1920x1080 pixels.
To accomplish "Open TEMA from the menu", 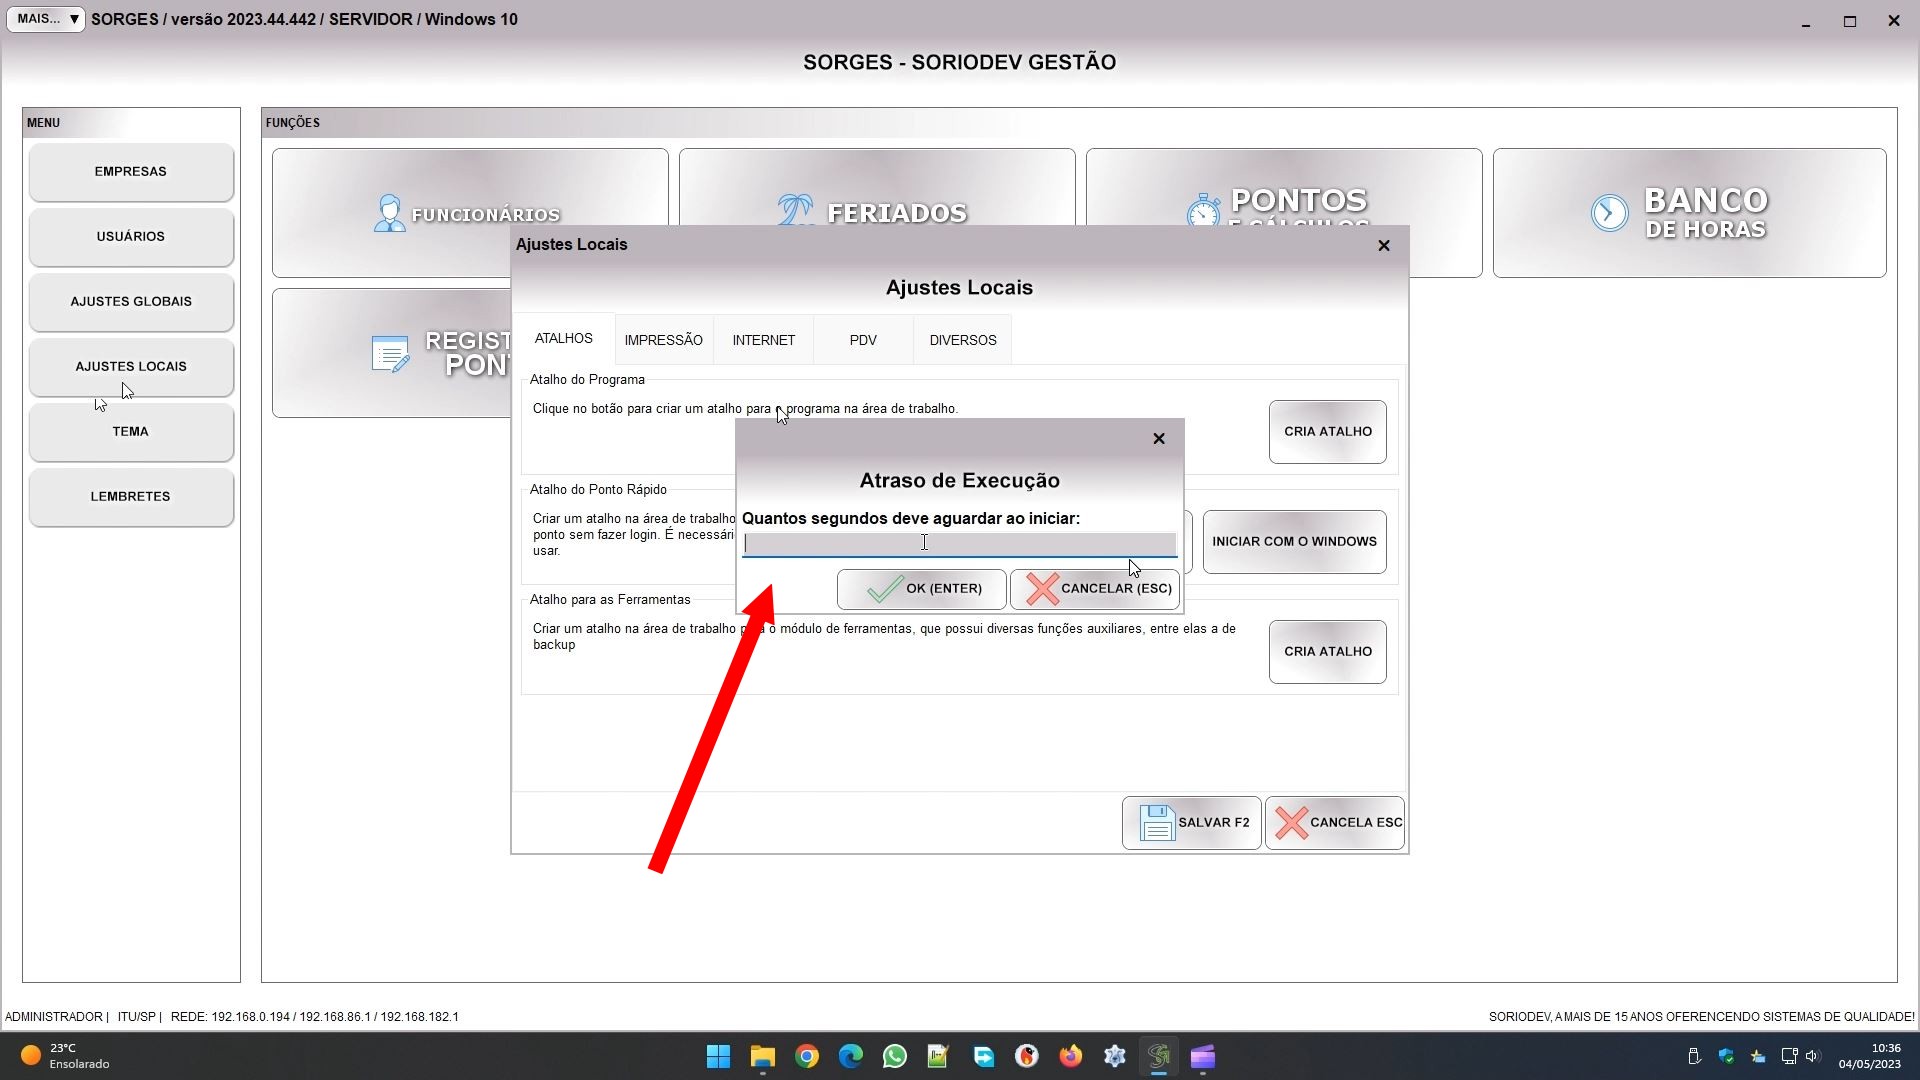I will pyautogui.click(x=131, y=432).
